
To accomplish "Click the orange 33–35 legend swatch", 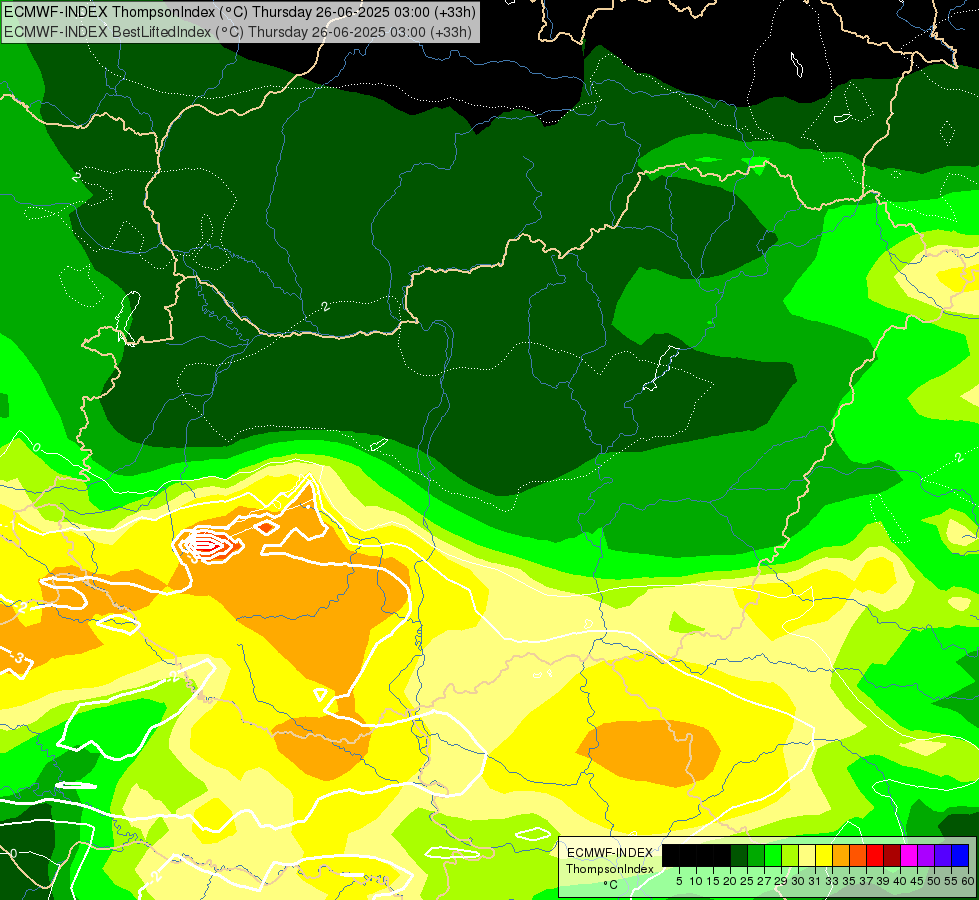I will click(x=841, y=855).
